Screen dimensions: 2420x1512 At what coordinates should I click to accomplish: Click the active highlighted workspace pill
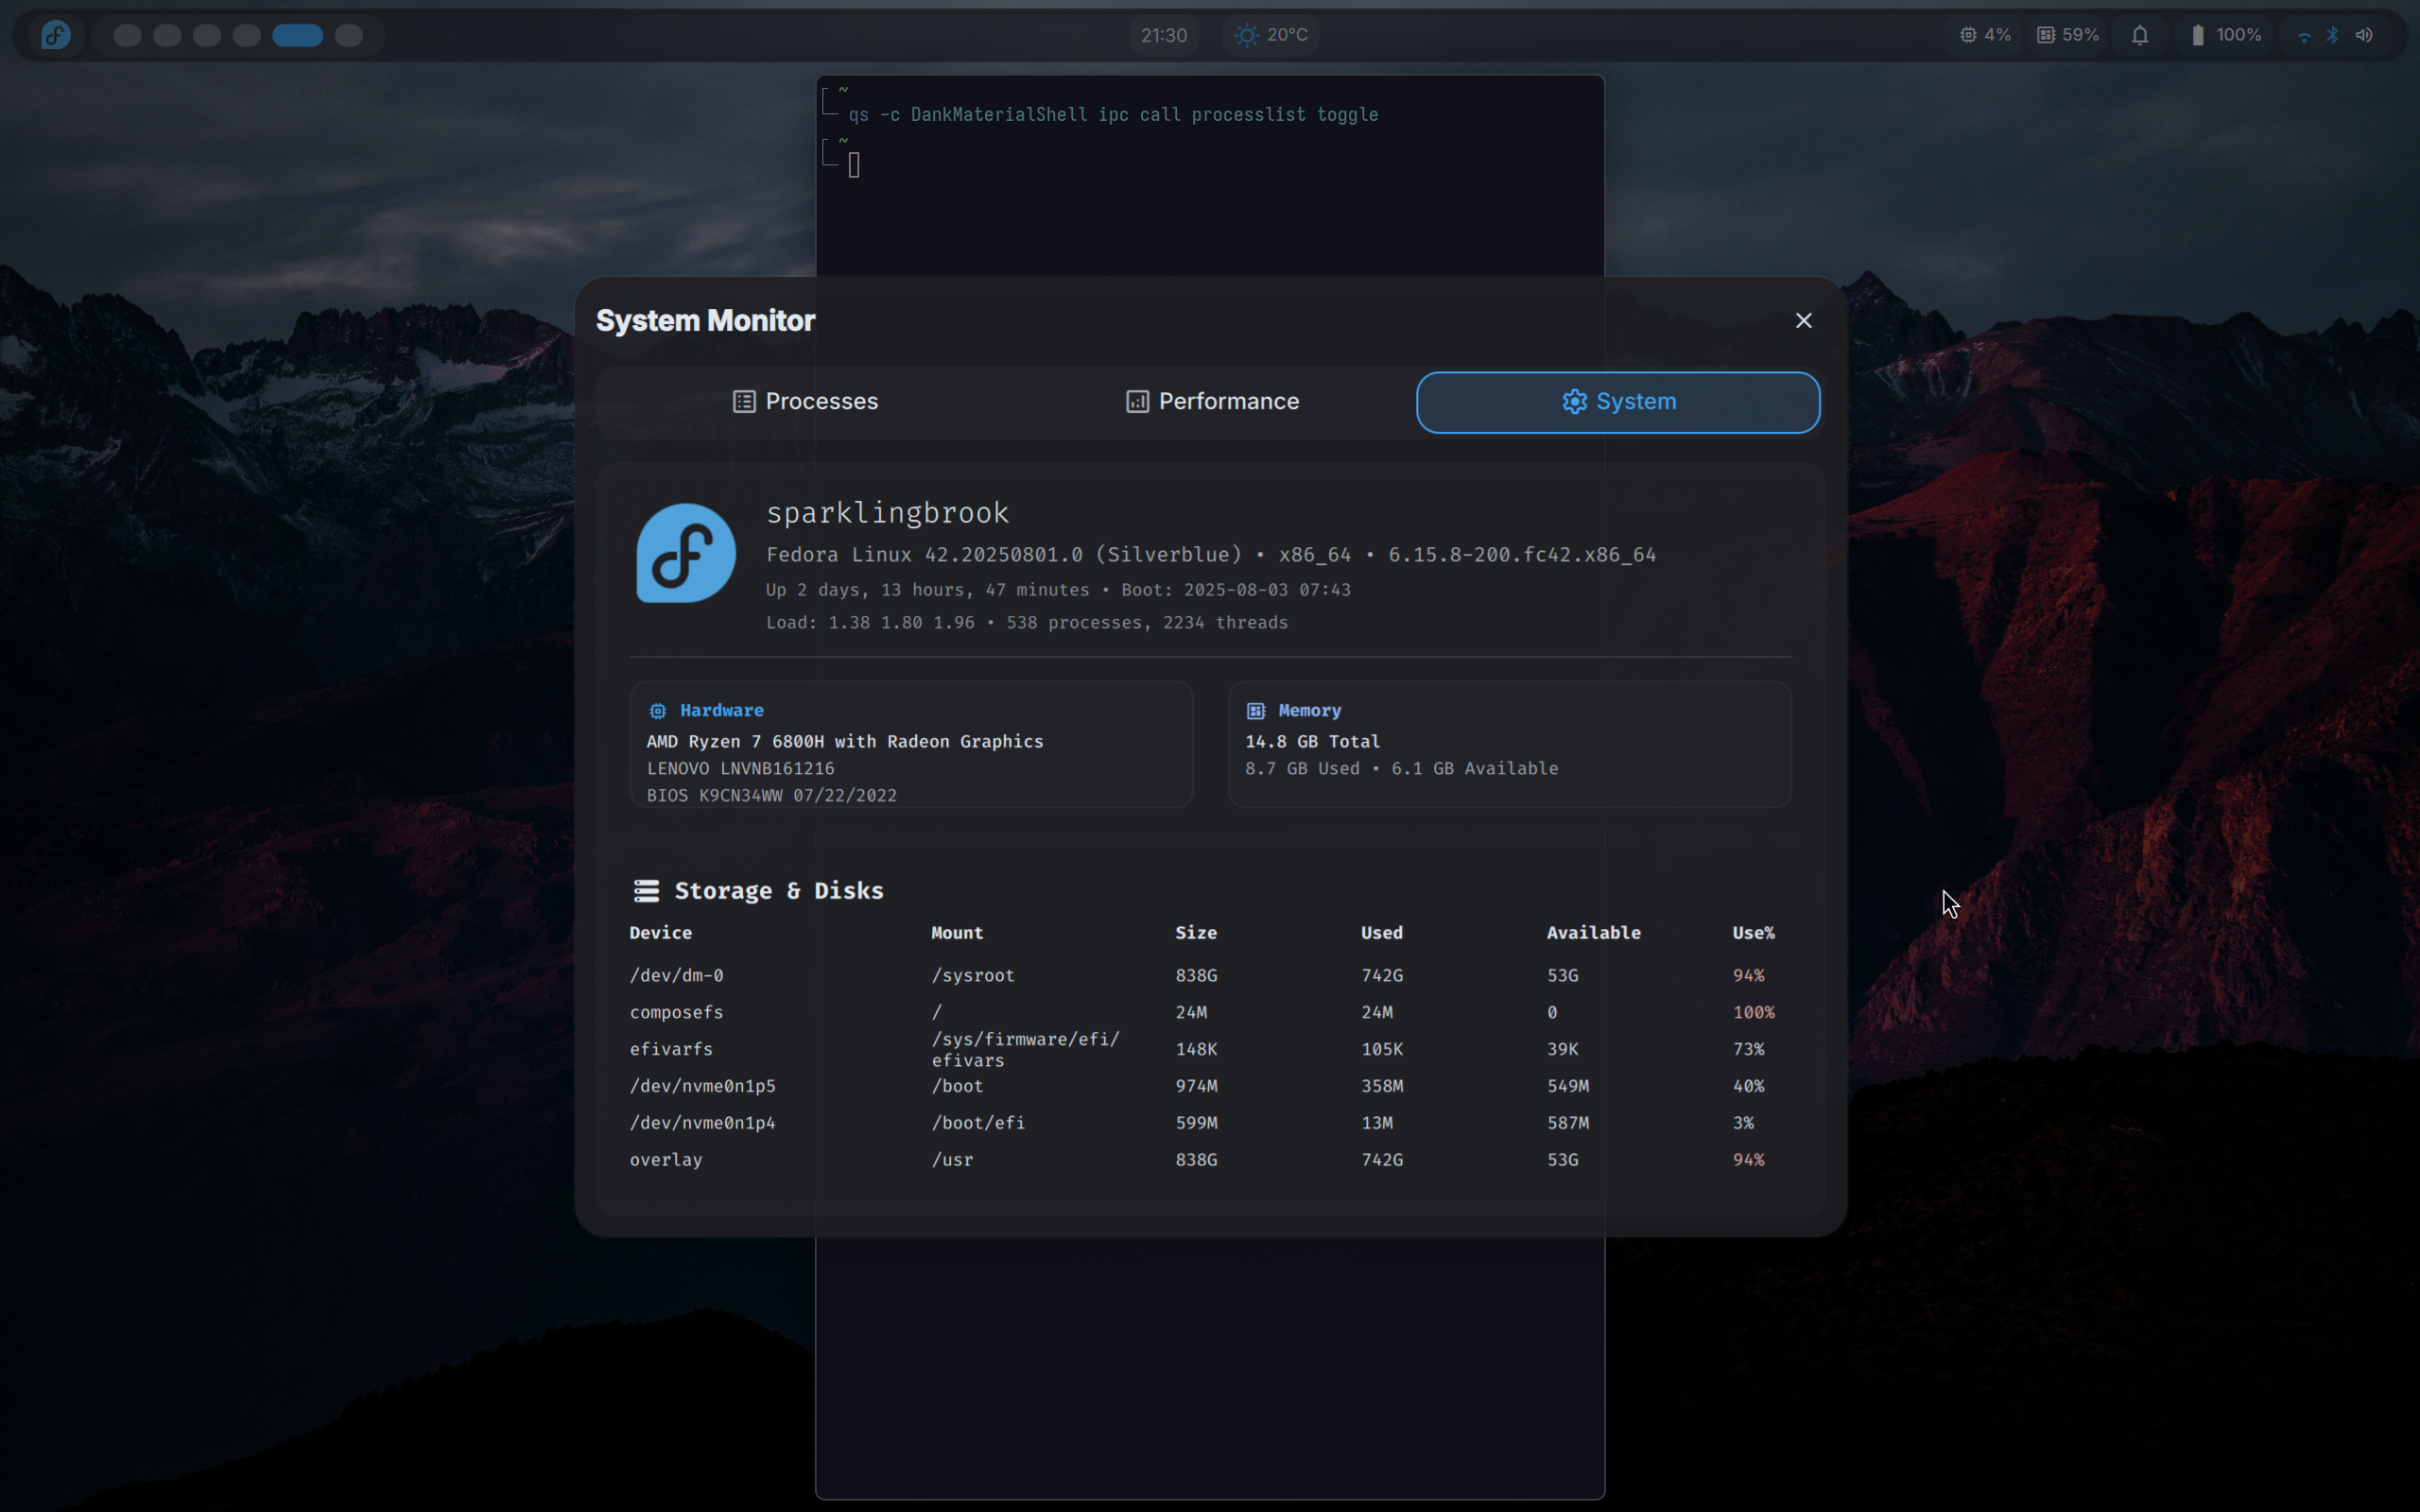pos(297,35)
